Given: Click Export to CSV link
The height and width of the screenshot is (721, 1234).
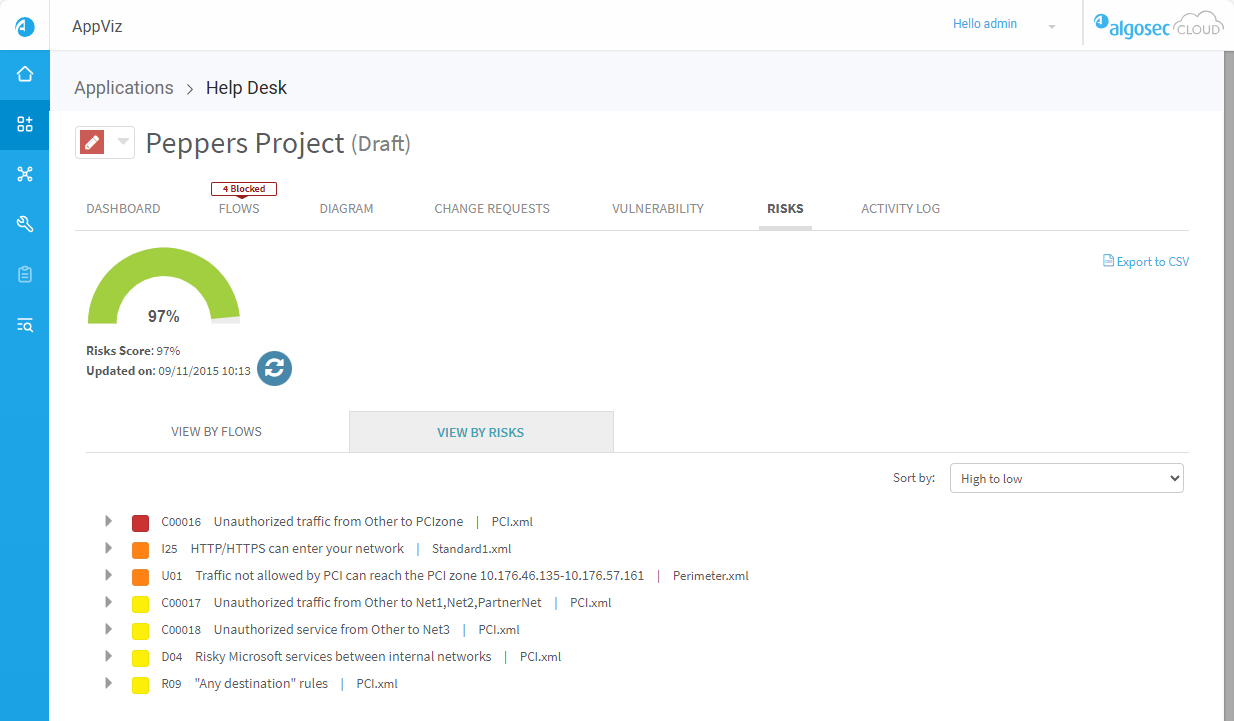Looking at the screenshot, I should coord(1146,262).
